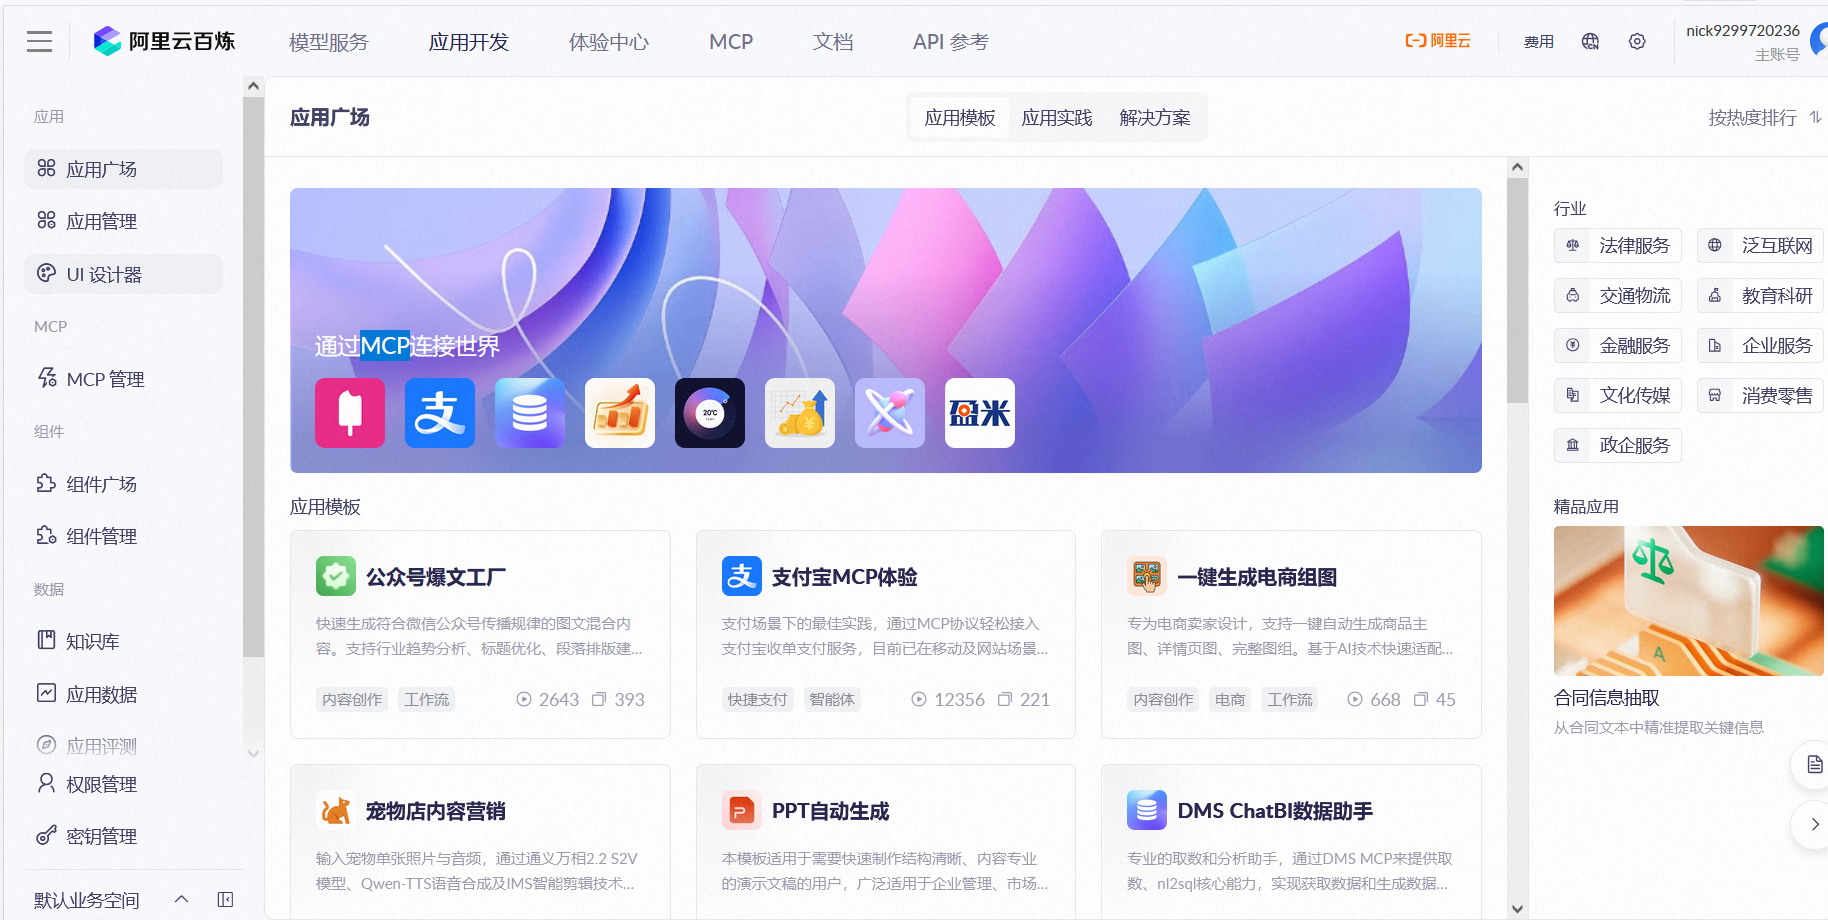Click the sidebar scrollbar up arrow
This screenshot has width=1828, height=920.
[x=253, y=87]
